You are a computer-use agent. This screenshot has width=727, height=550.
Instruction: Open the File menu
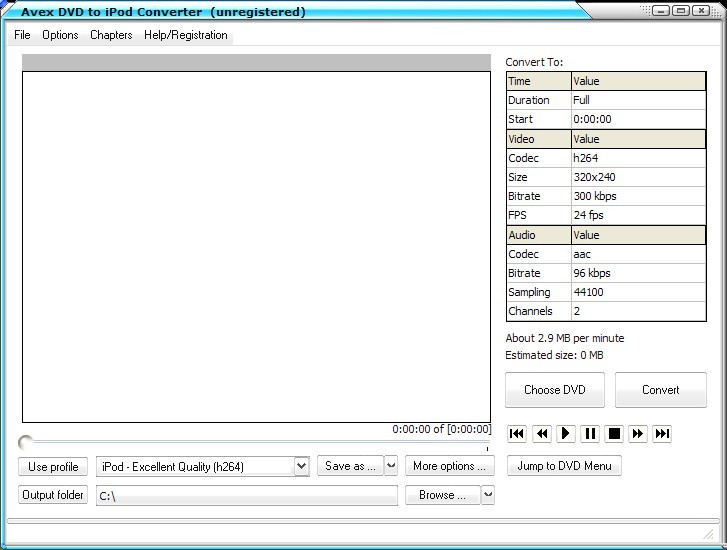coord(22,35)
